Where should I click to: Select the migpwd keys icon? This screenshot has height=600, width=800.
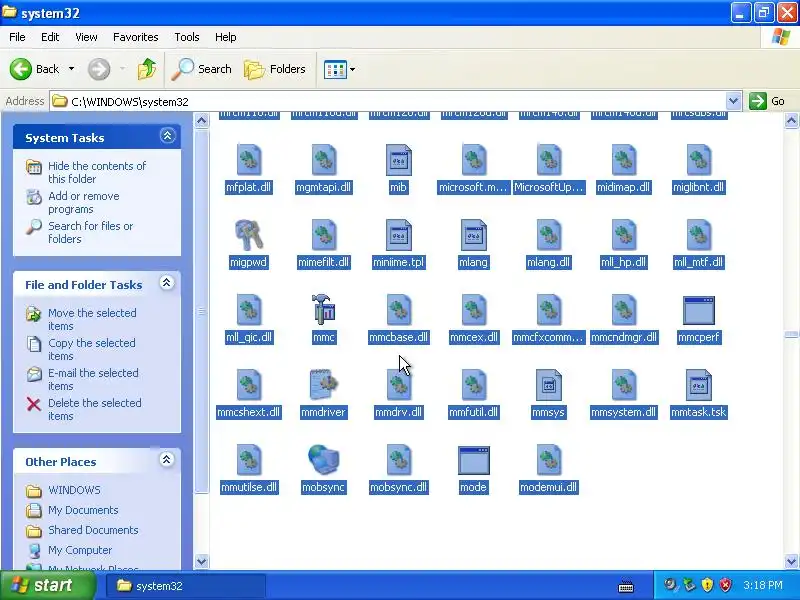pos(248,234)
